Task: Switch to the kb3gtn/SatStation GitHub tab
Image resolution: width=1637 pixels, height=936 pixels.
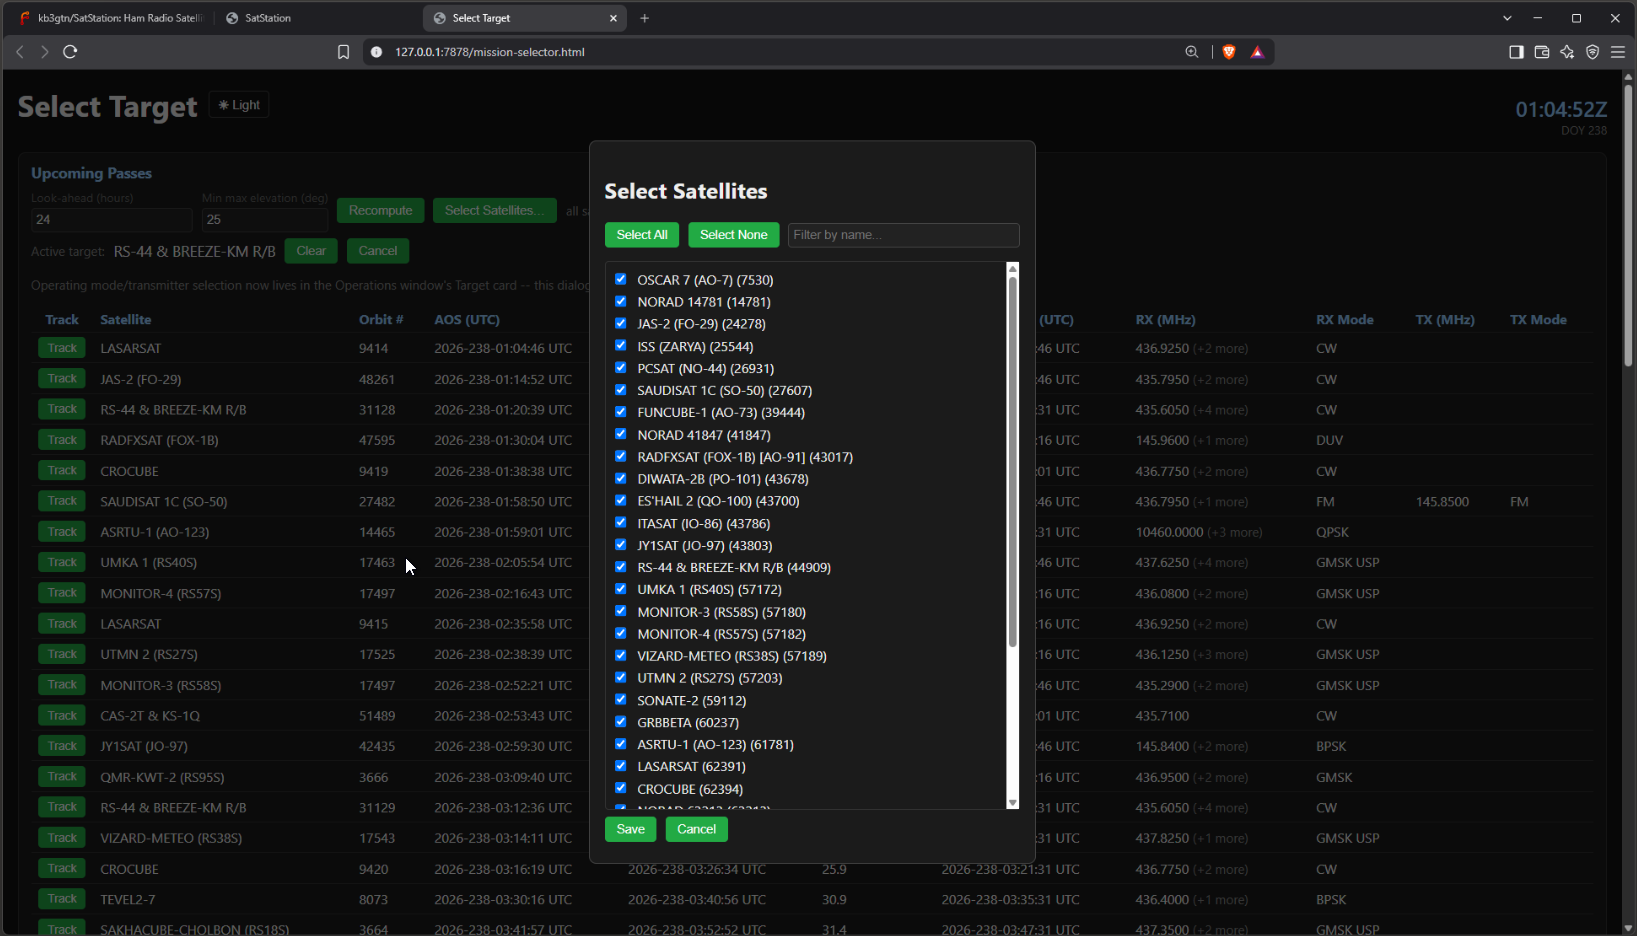Action: (110, 18)
